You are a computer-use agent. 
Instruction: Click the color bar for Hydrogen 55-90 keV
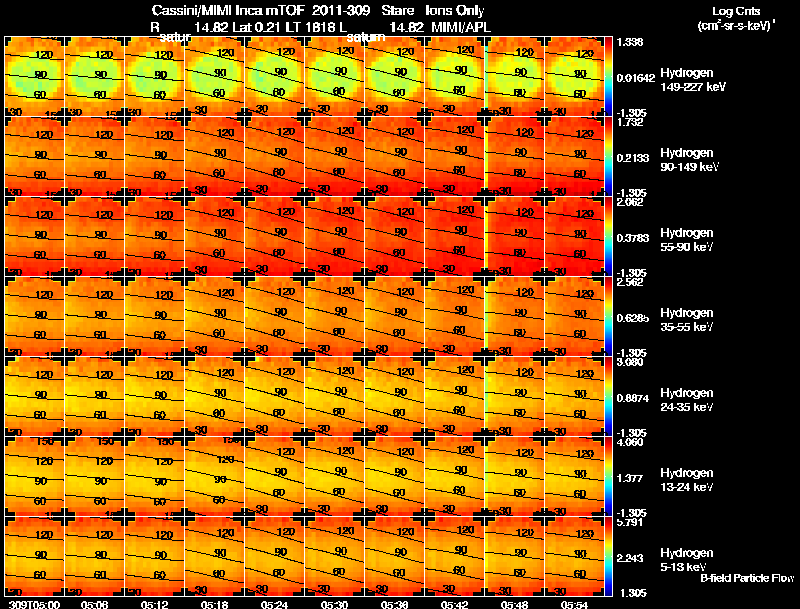[608, 237]
